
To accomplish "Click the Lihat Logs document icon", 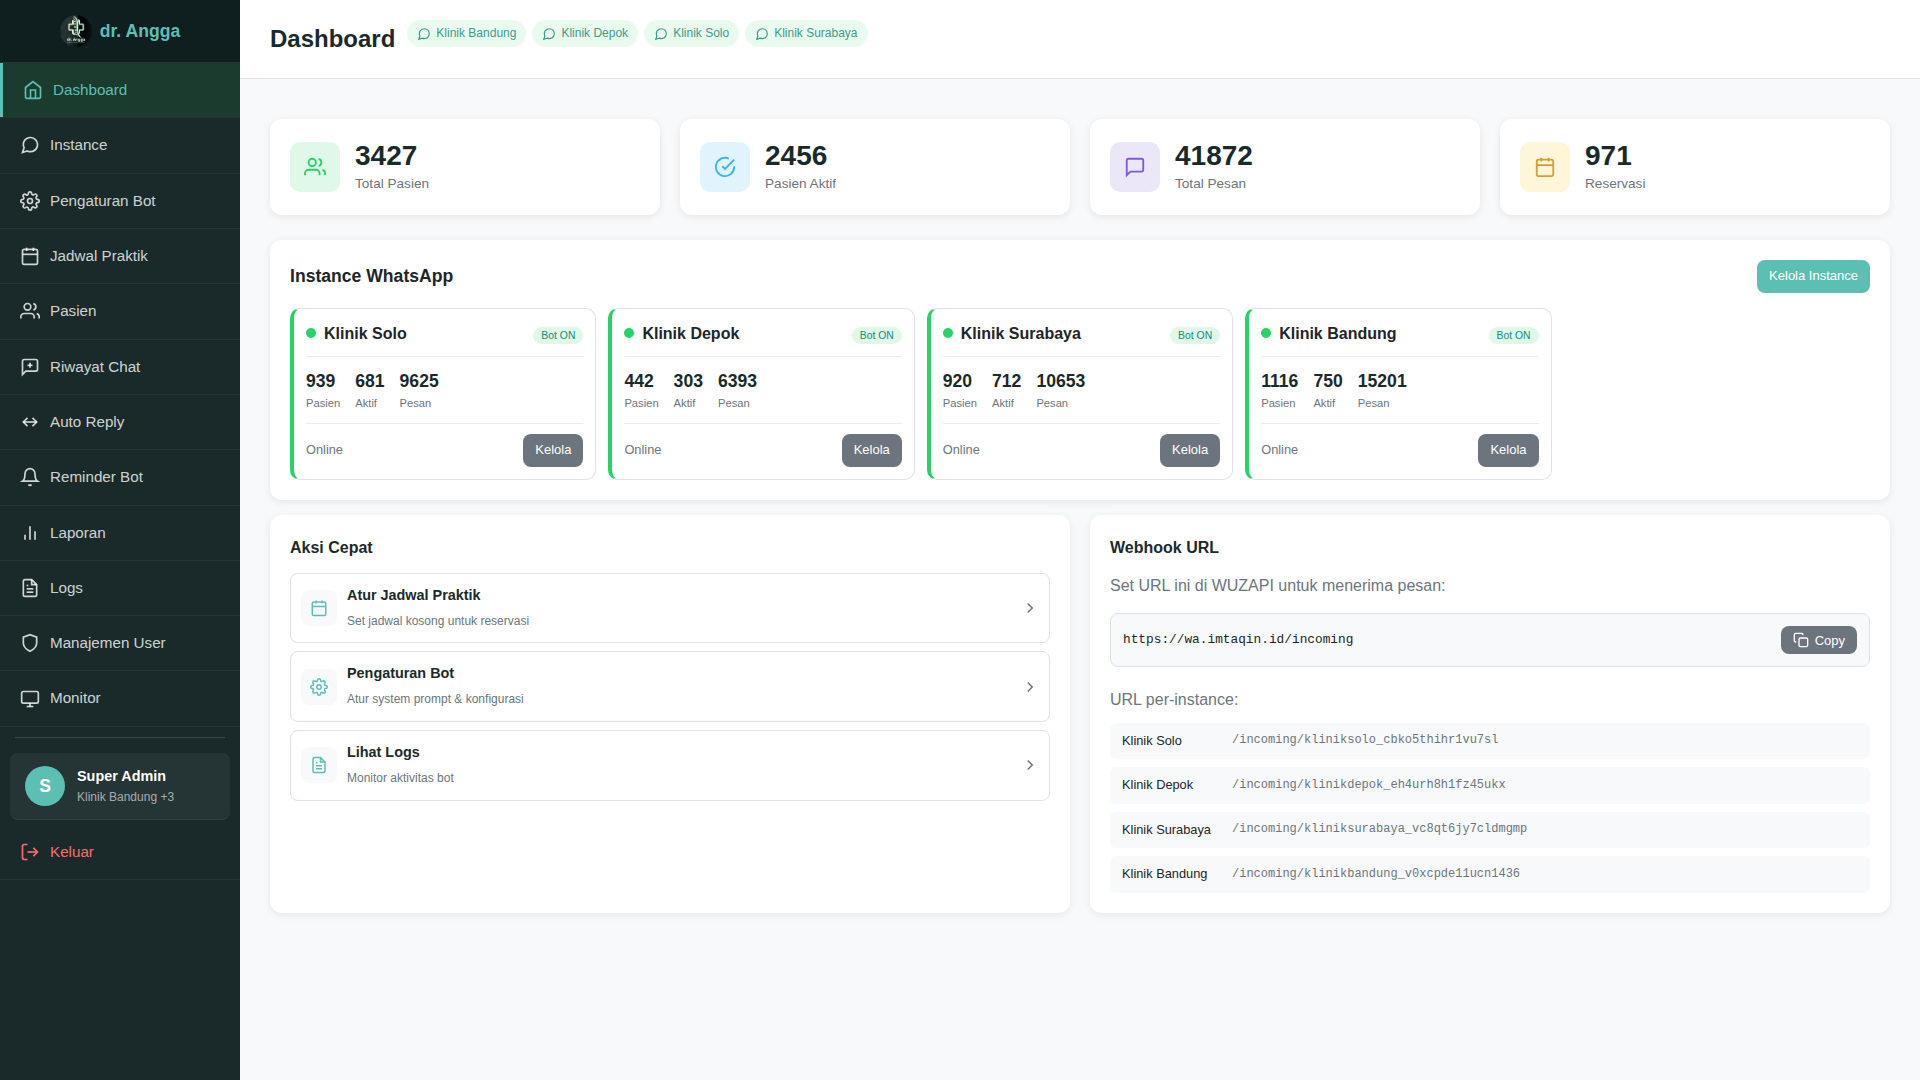I will pos(319,765).
